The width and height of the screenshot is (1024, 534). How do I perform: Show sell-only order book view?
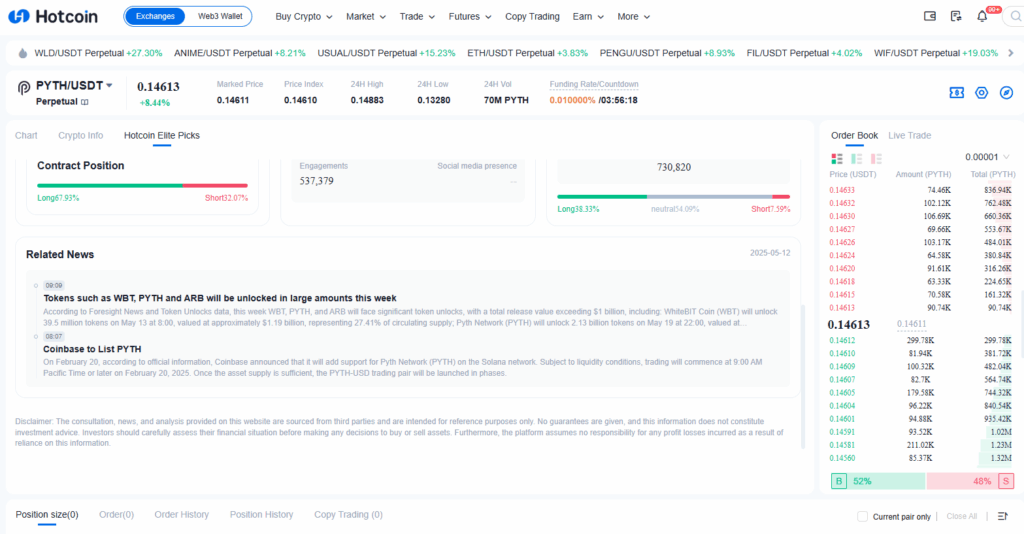point(876,159)
